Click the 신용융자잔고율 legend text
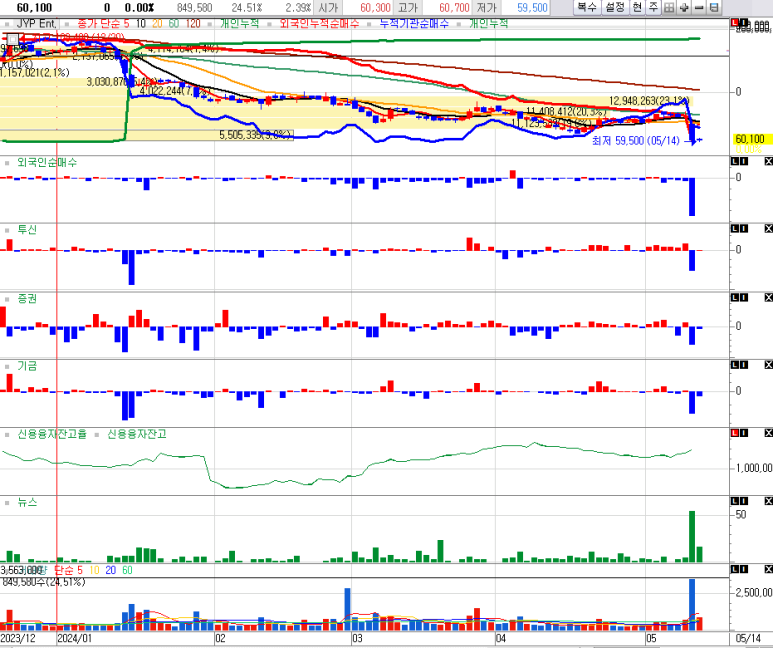 52,434
